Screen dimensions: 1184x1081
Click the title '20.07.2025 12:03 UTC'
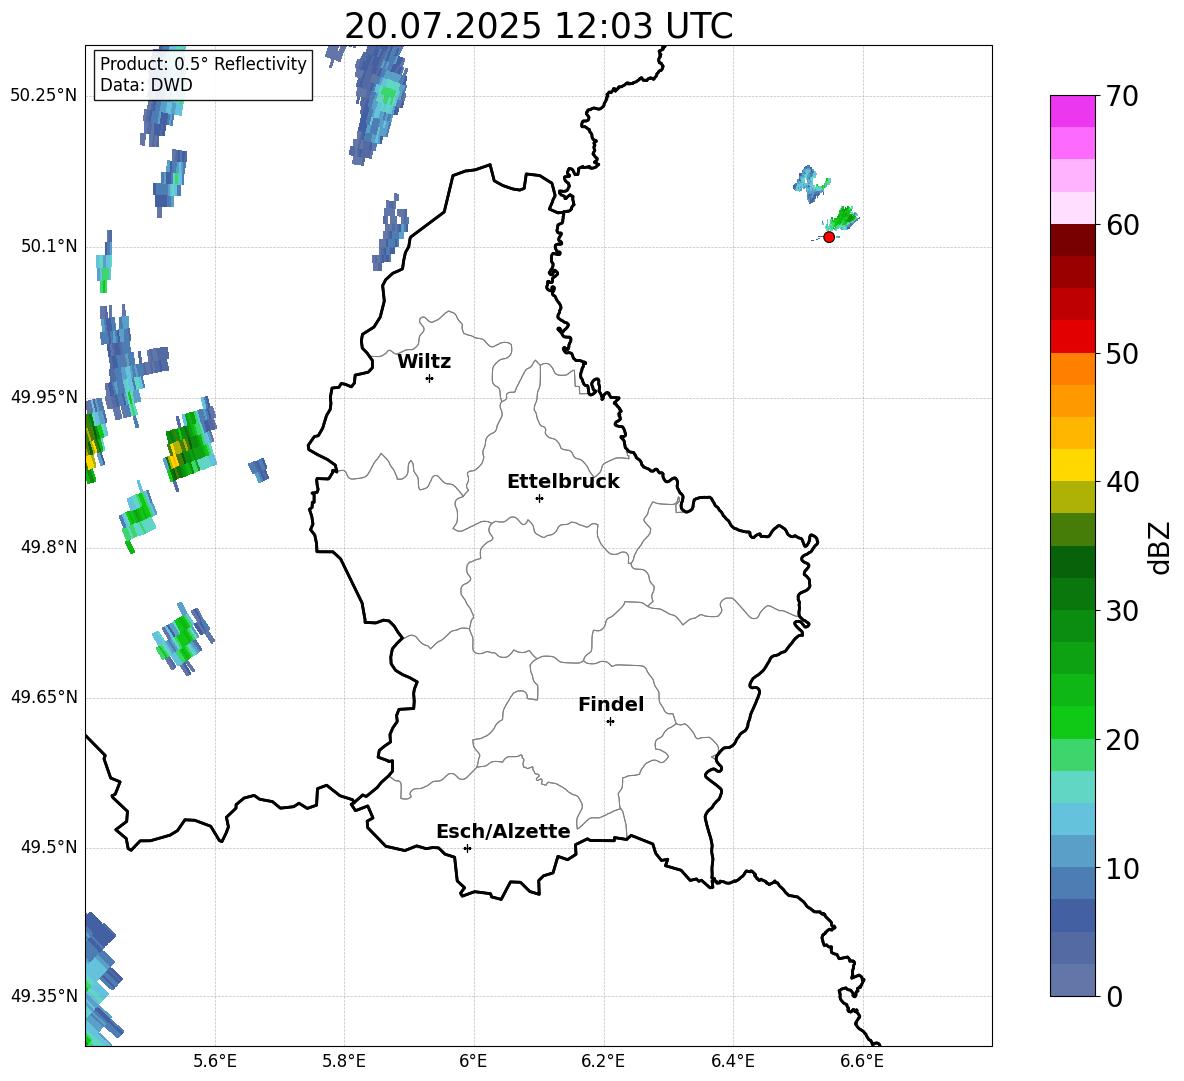tap(538, 26)
